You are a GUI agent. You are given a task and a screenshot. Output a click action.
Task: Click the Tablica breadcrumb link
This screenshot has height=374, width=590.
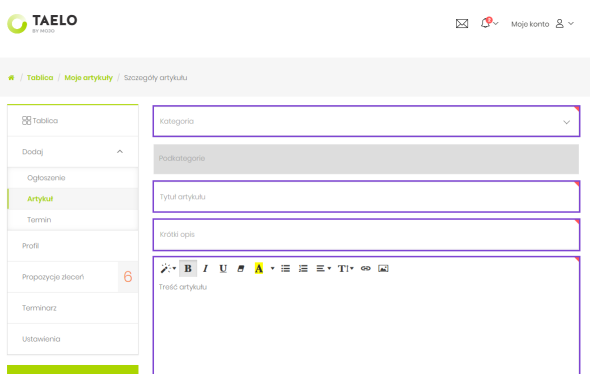coord(40,78)
